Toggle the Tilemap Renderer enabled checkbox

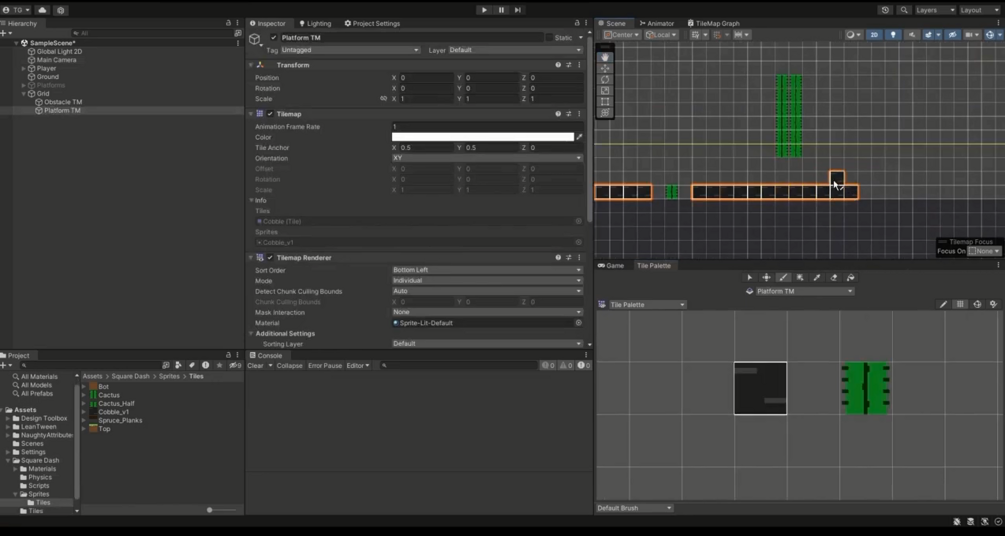[x=270, y=258]
